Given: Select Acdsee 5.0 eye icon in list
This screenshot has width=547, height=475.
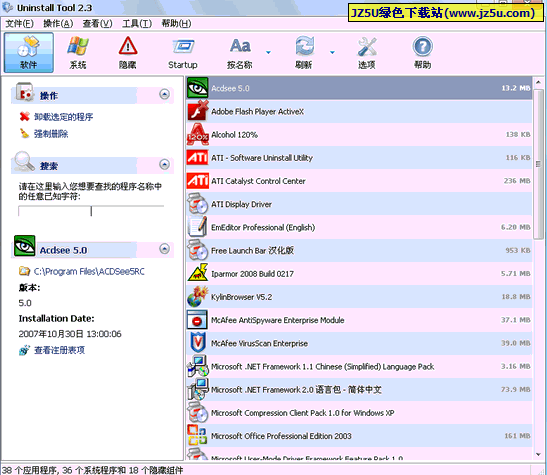Looking at the screenshot, I should (197, 88).
